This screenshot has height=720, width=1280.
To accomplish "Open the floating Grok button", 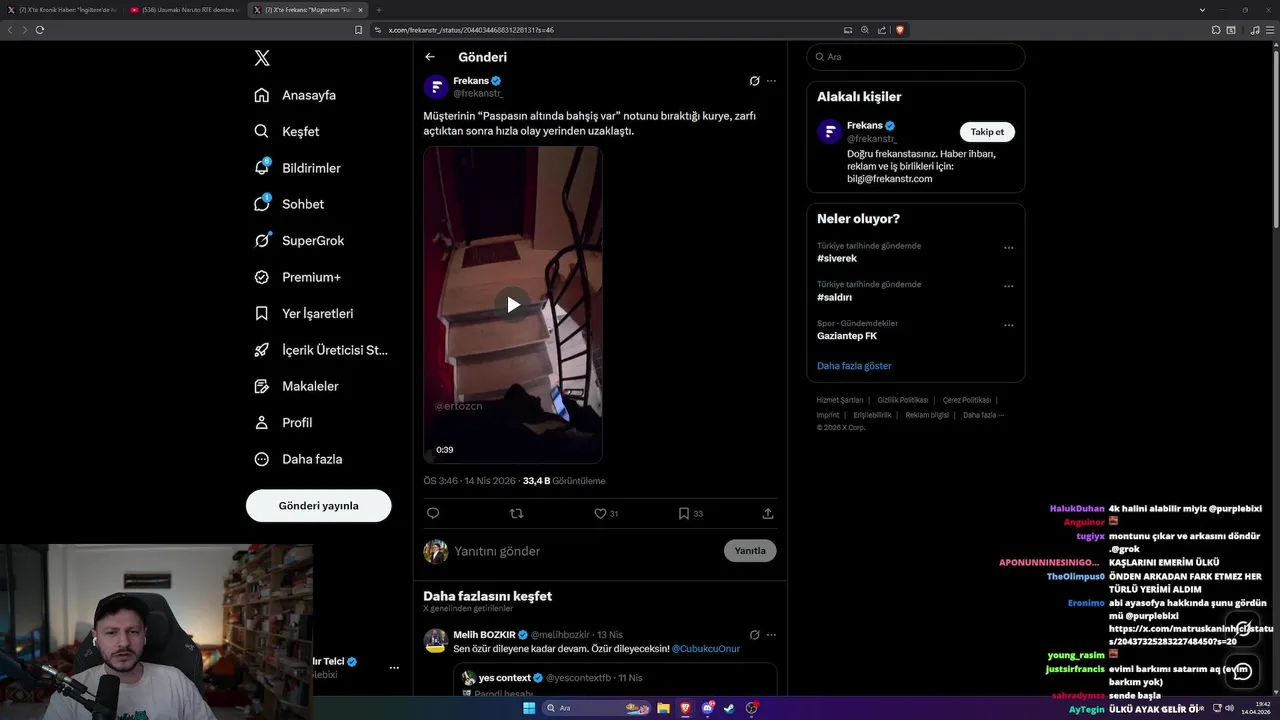I will [1243, 629].
